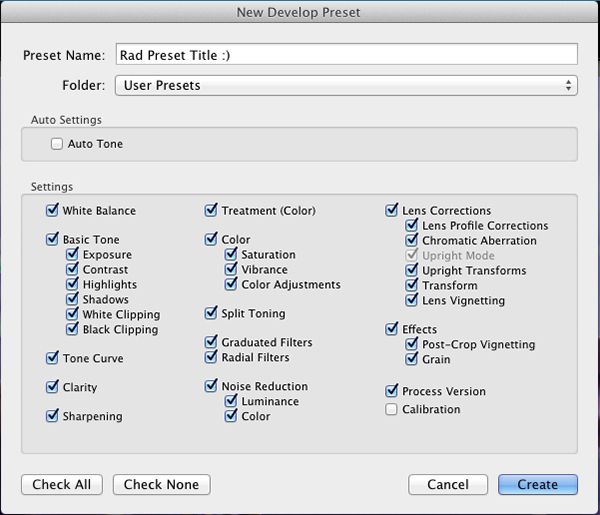Uncheck the Split Toning checkbox
600x515 pixels.
click(x=211, y=313)
